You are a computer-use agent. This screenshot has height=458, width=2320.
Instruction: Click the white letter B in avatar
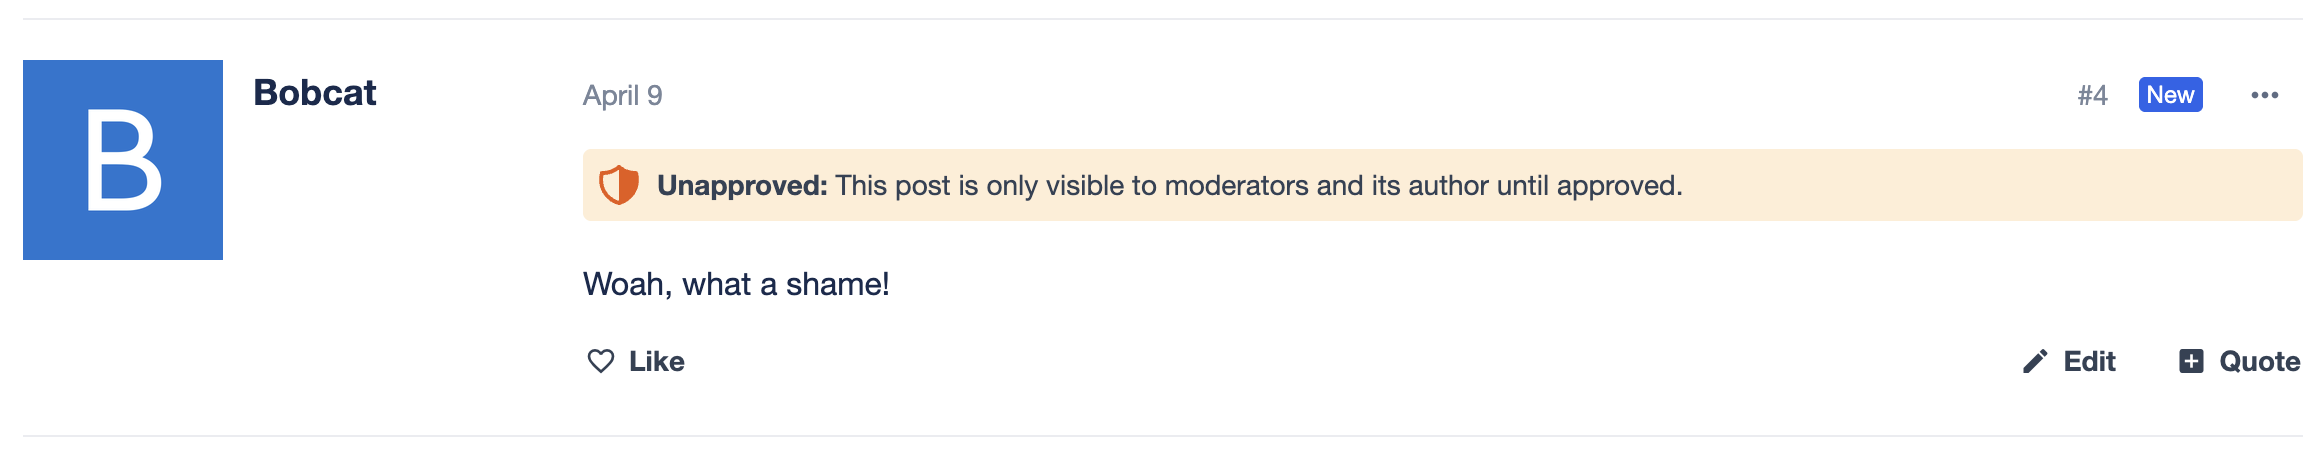point(123,160)
